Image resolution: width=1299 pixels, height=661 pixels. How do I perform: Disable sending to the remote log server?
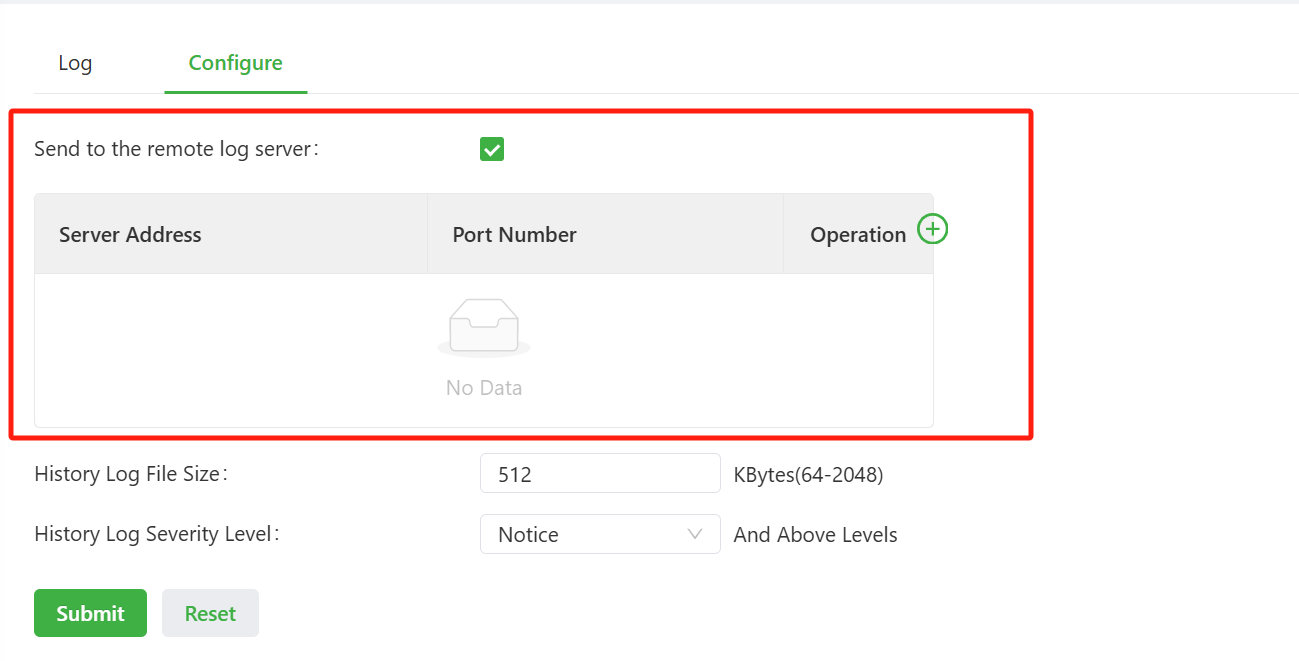coord(491,150)
